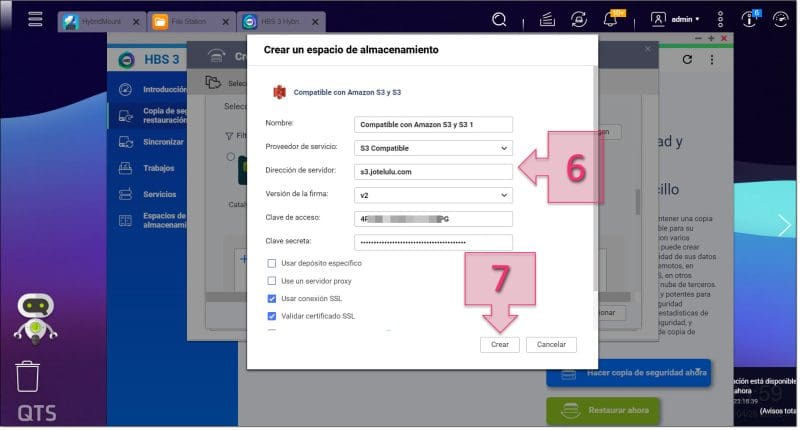Click the Servicios sidebar icon
The width and height of the screenshot is (800, 430).
pos(126,194)
